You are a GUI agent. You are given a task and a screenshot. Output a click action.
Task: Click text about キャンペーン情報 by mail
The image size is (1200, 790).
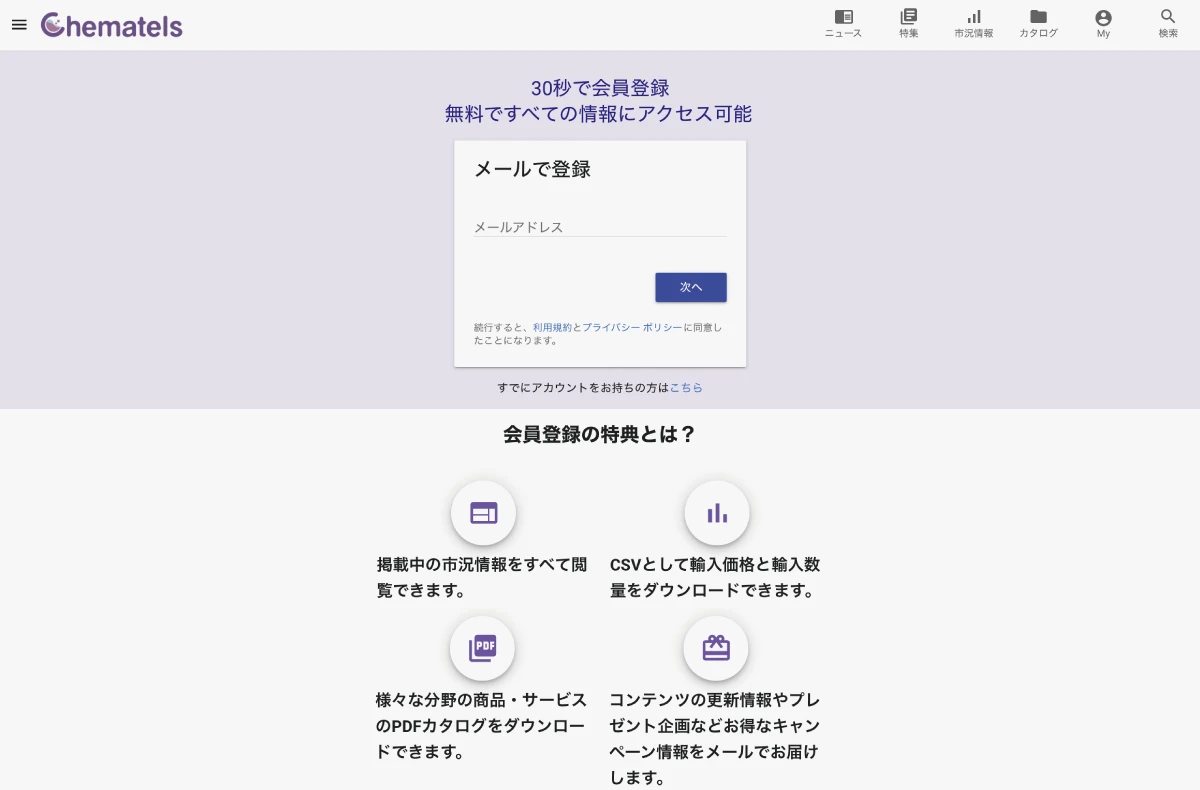(x=715, y=738)
